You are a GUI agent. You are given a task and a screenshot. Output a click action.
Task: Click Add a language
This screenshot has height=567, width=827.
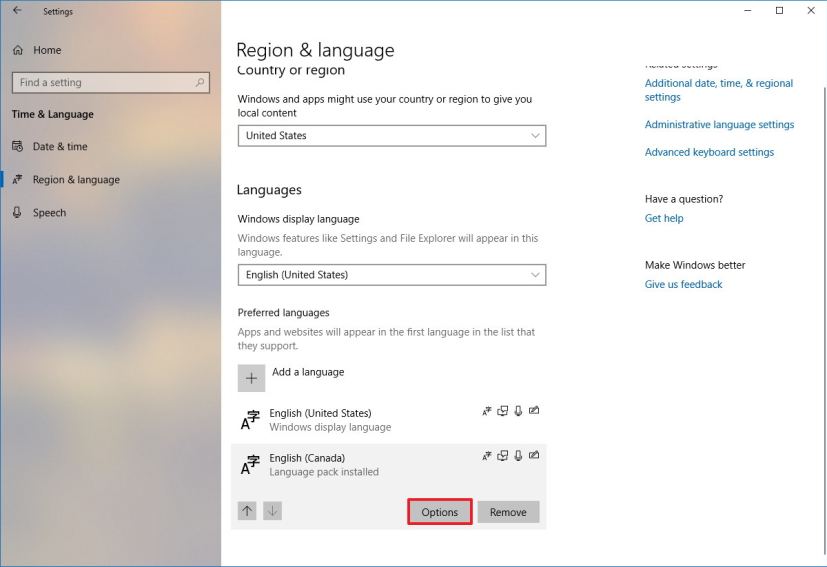click(308, 372)
